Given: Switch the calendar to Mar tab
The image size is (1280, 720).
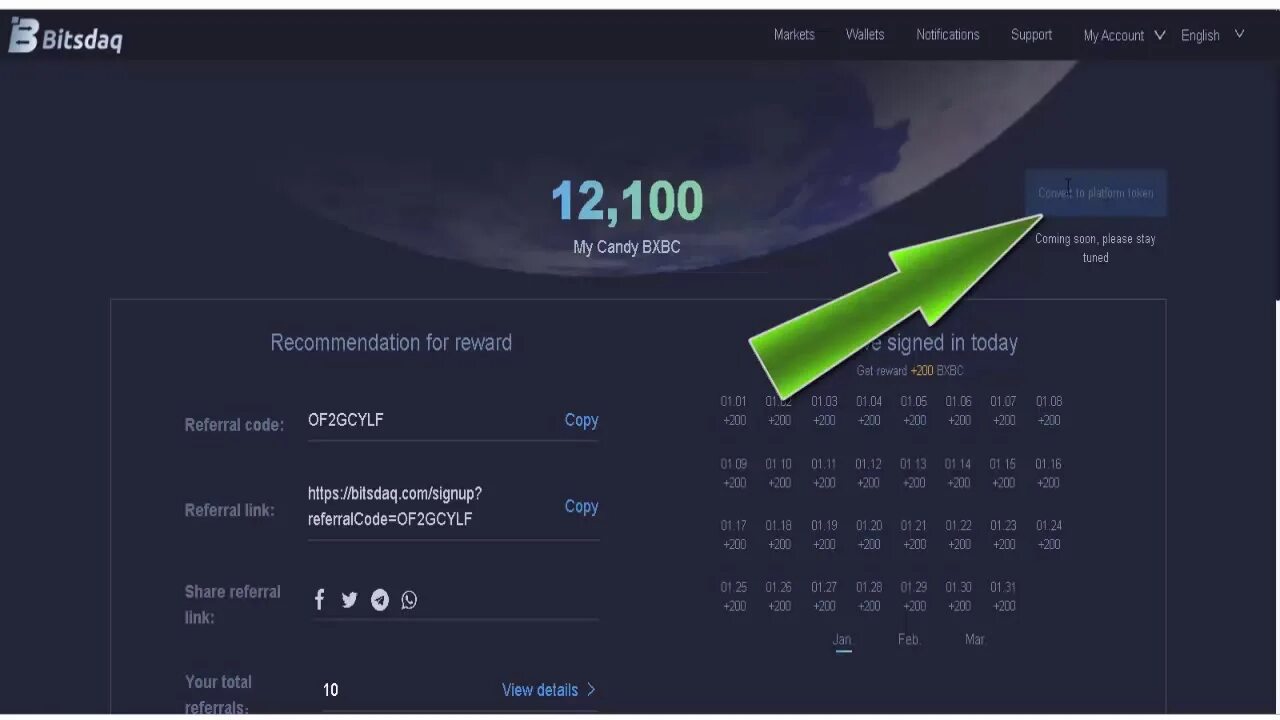Looking at the screenshot, I should point(975,639).
